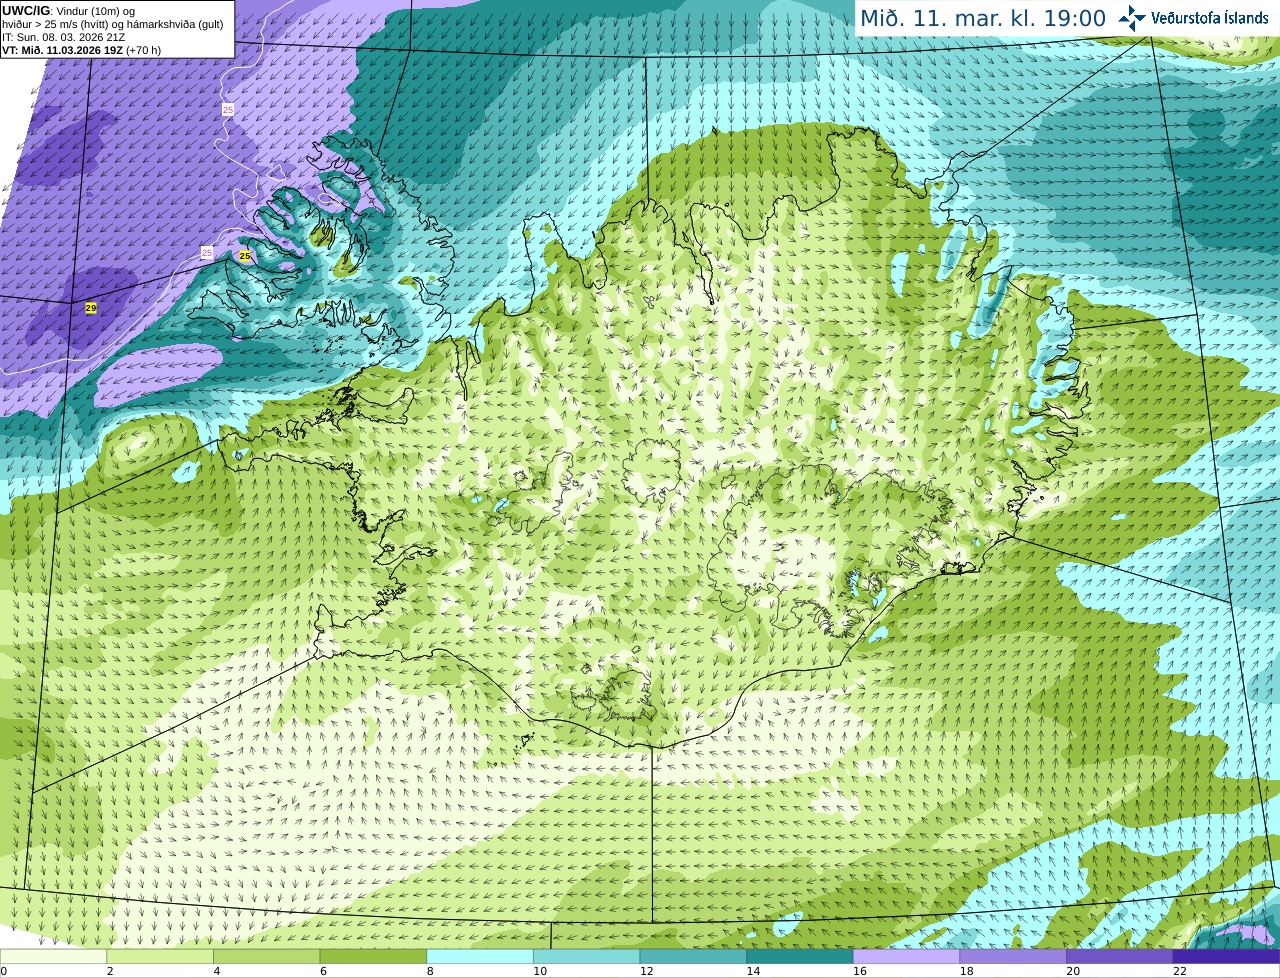Click the scale value 18 on legend

click(x=967, y=971)
